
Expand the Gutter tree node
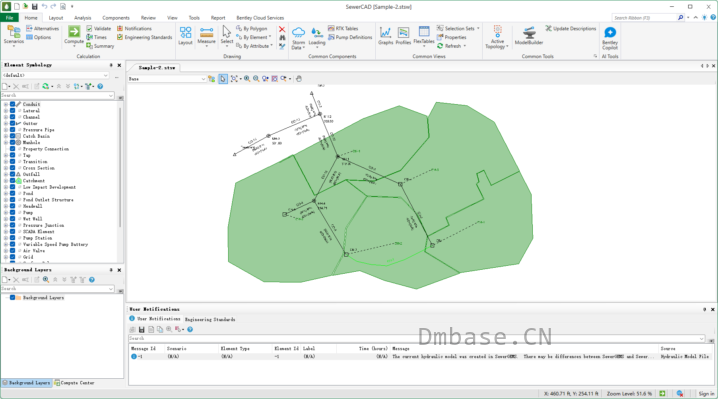(6, 123)
